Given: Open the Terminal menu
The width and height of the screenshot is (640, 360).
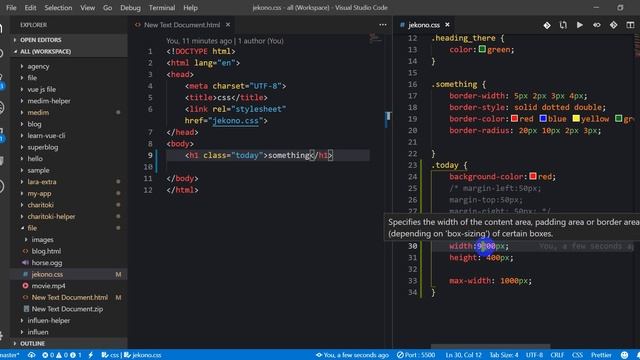Looking at the screenshot, I should point(162,8).
